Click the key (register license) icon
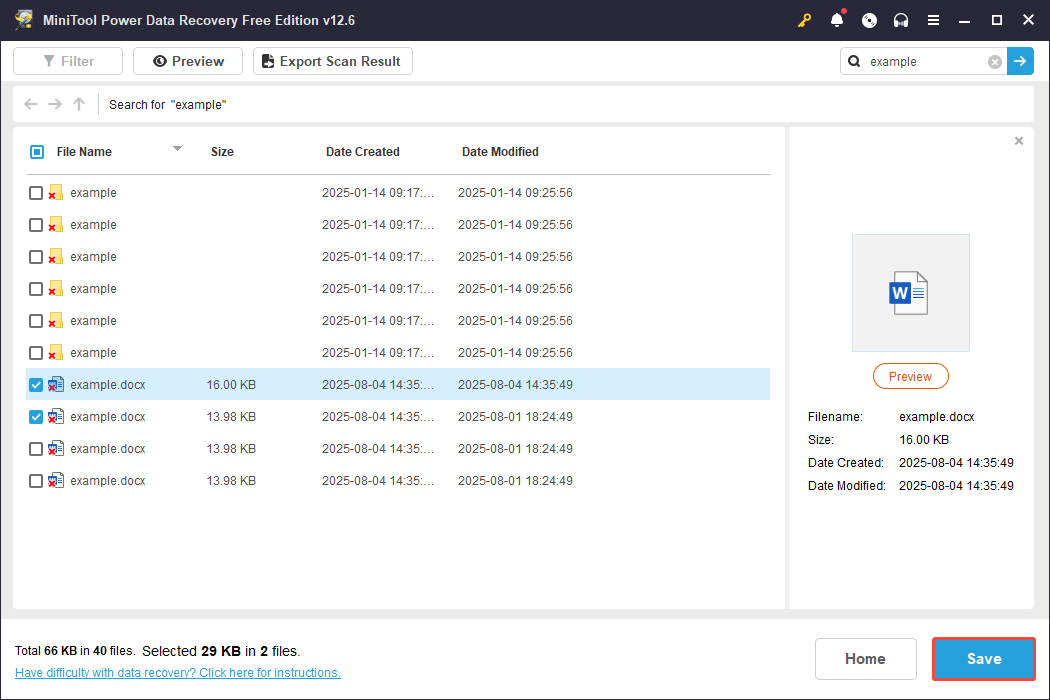1050x700 pixels. click(x=804, y=20)
